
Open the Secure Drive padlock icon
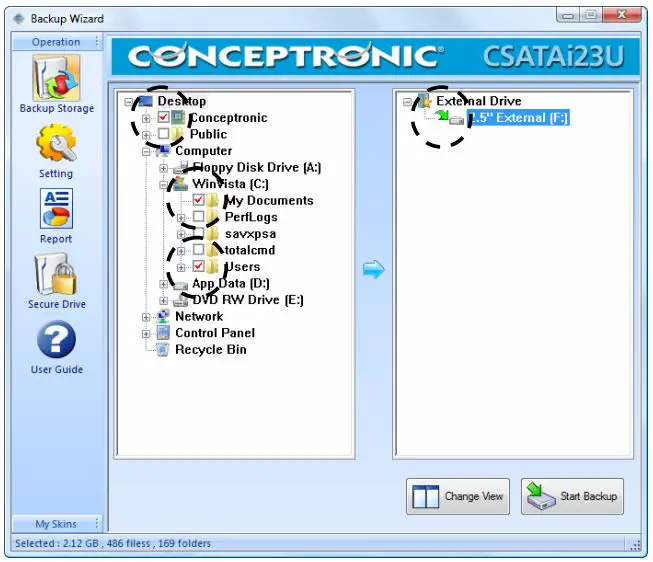[x=56, y=274]
